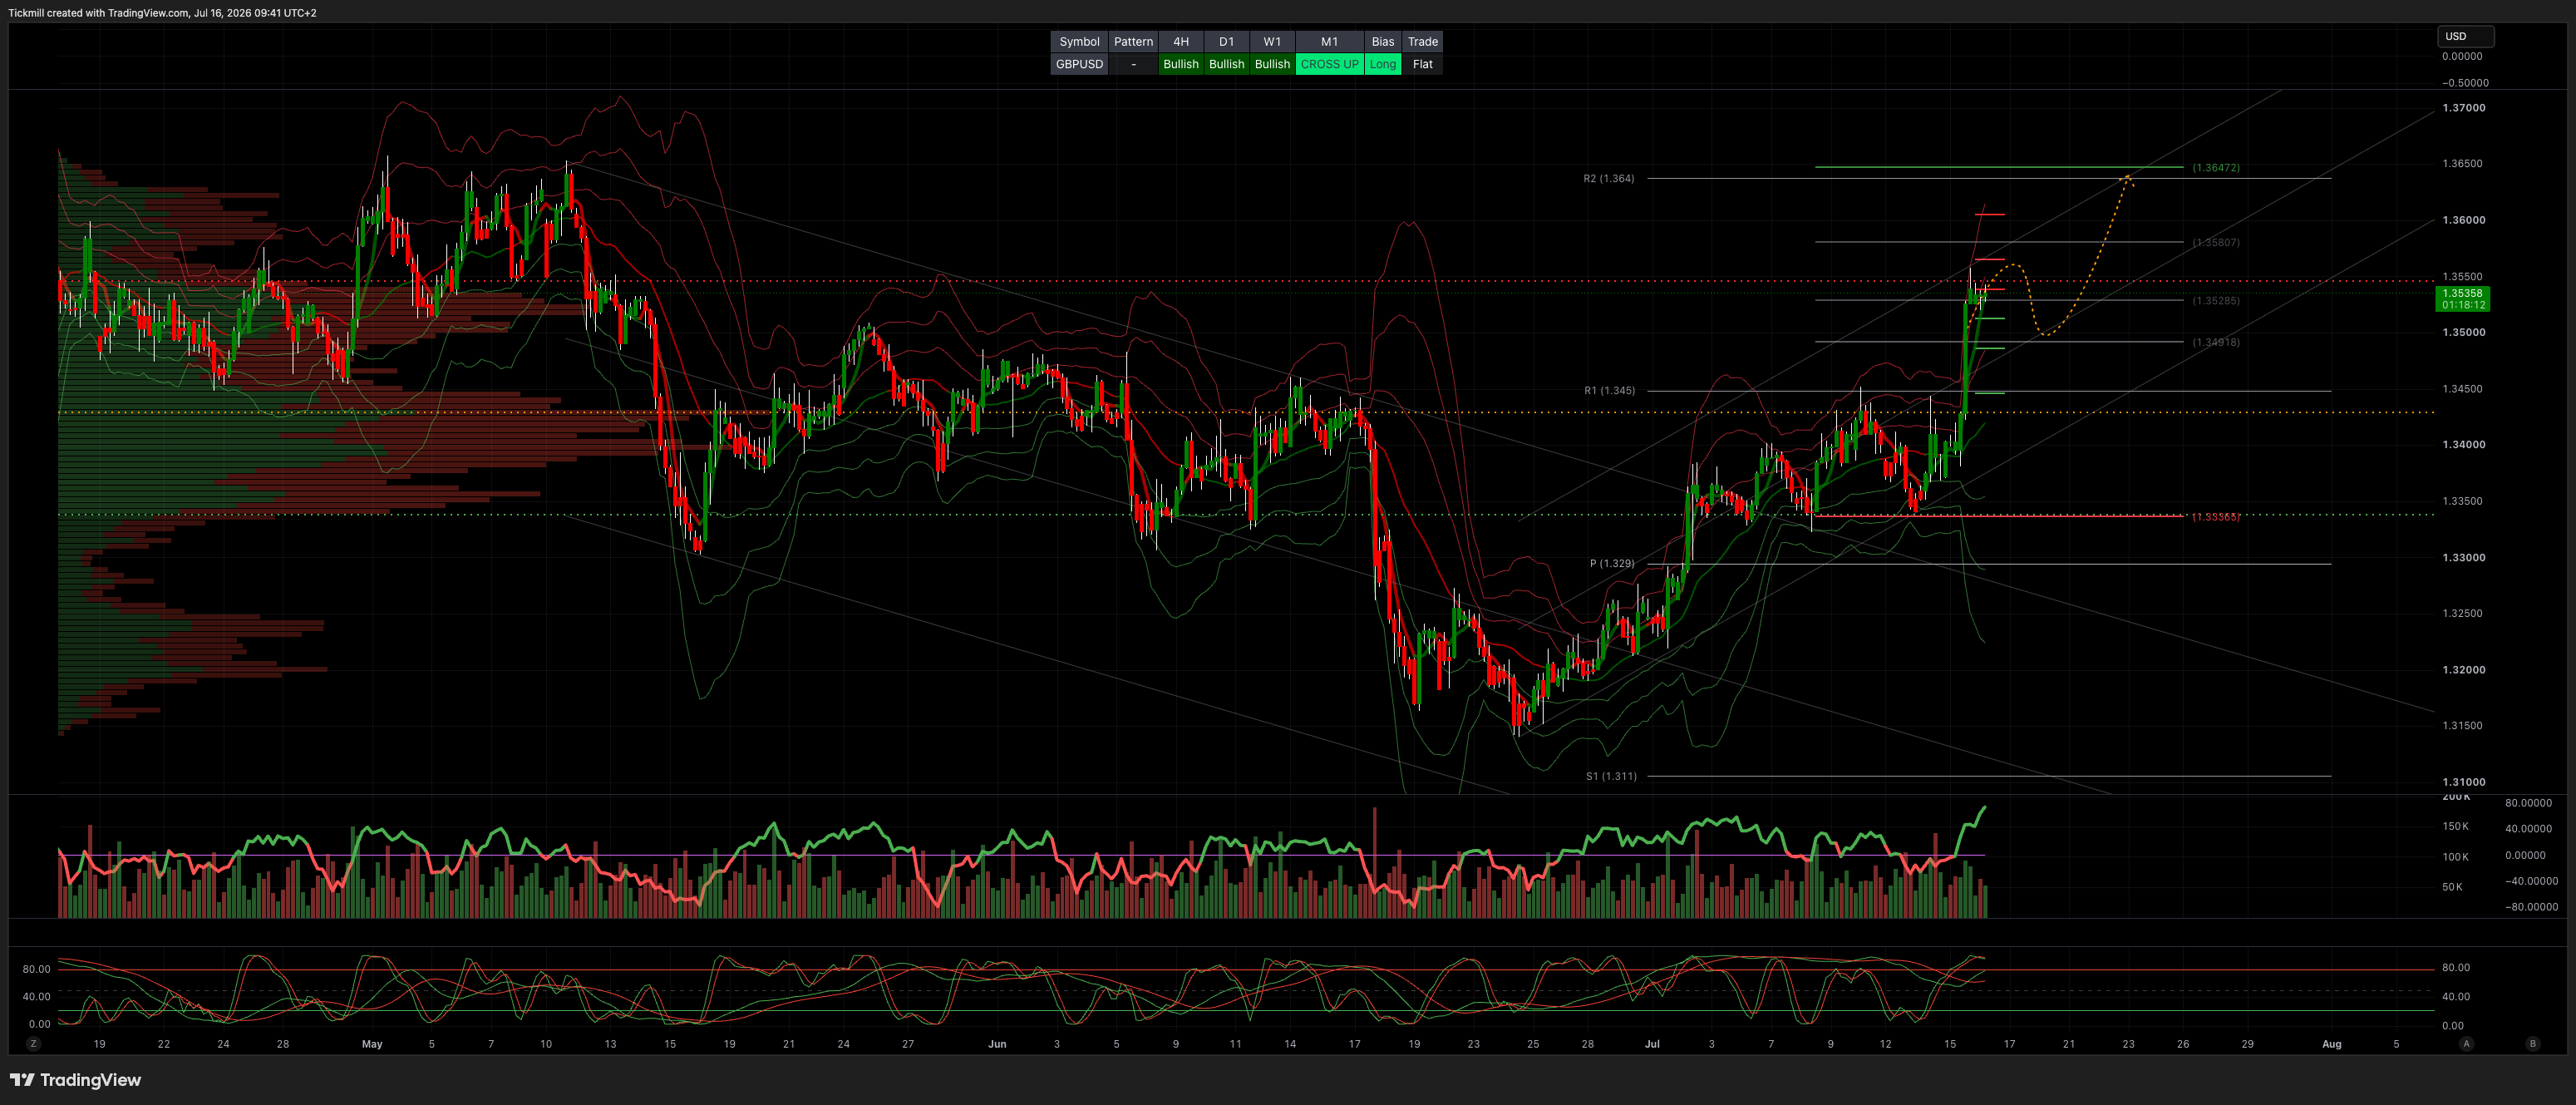The height and width of the screenshot is (1105, 2576).
Task: Click the green (1.36472) target level label
Action: (2216, 168)
